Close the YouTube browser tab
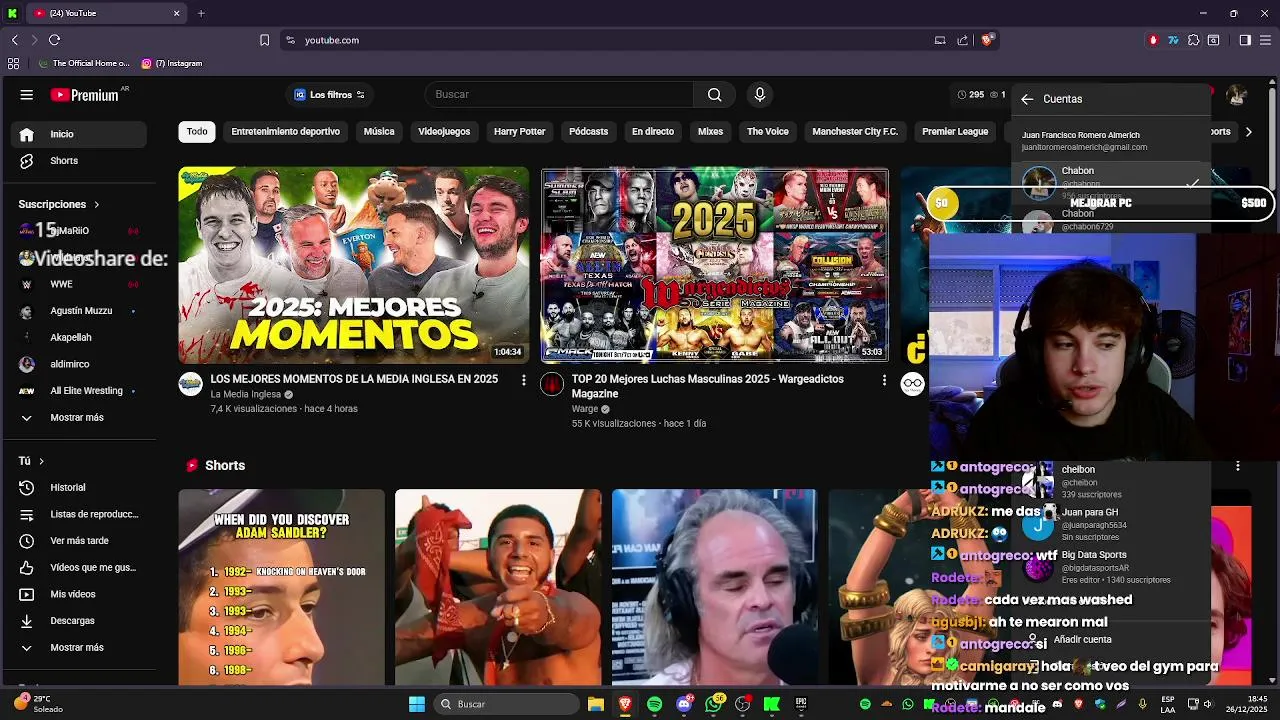 [x=177, y=13]
